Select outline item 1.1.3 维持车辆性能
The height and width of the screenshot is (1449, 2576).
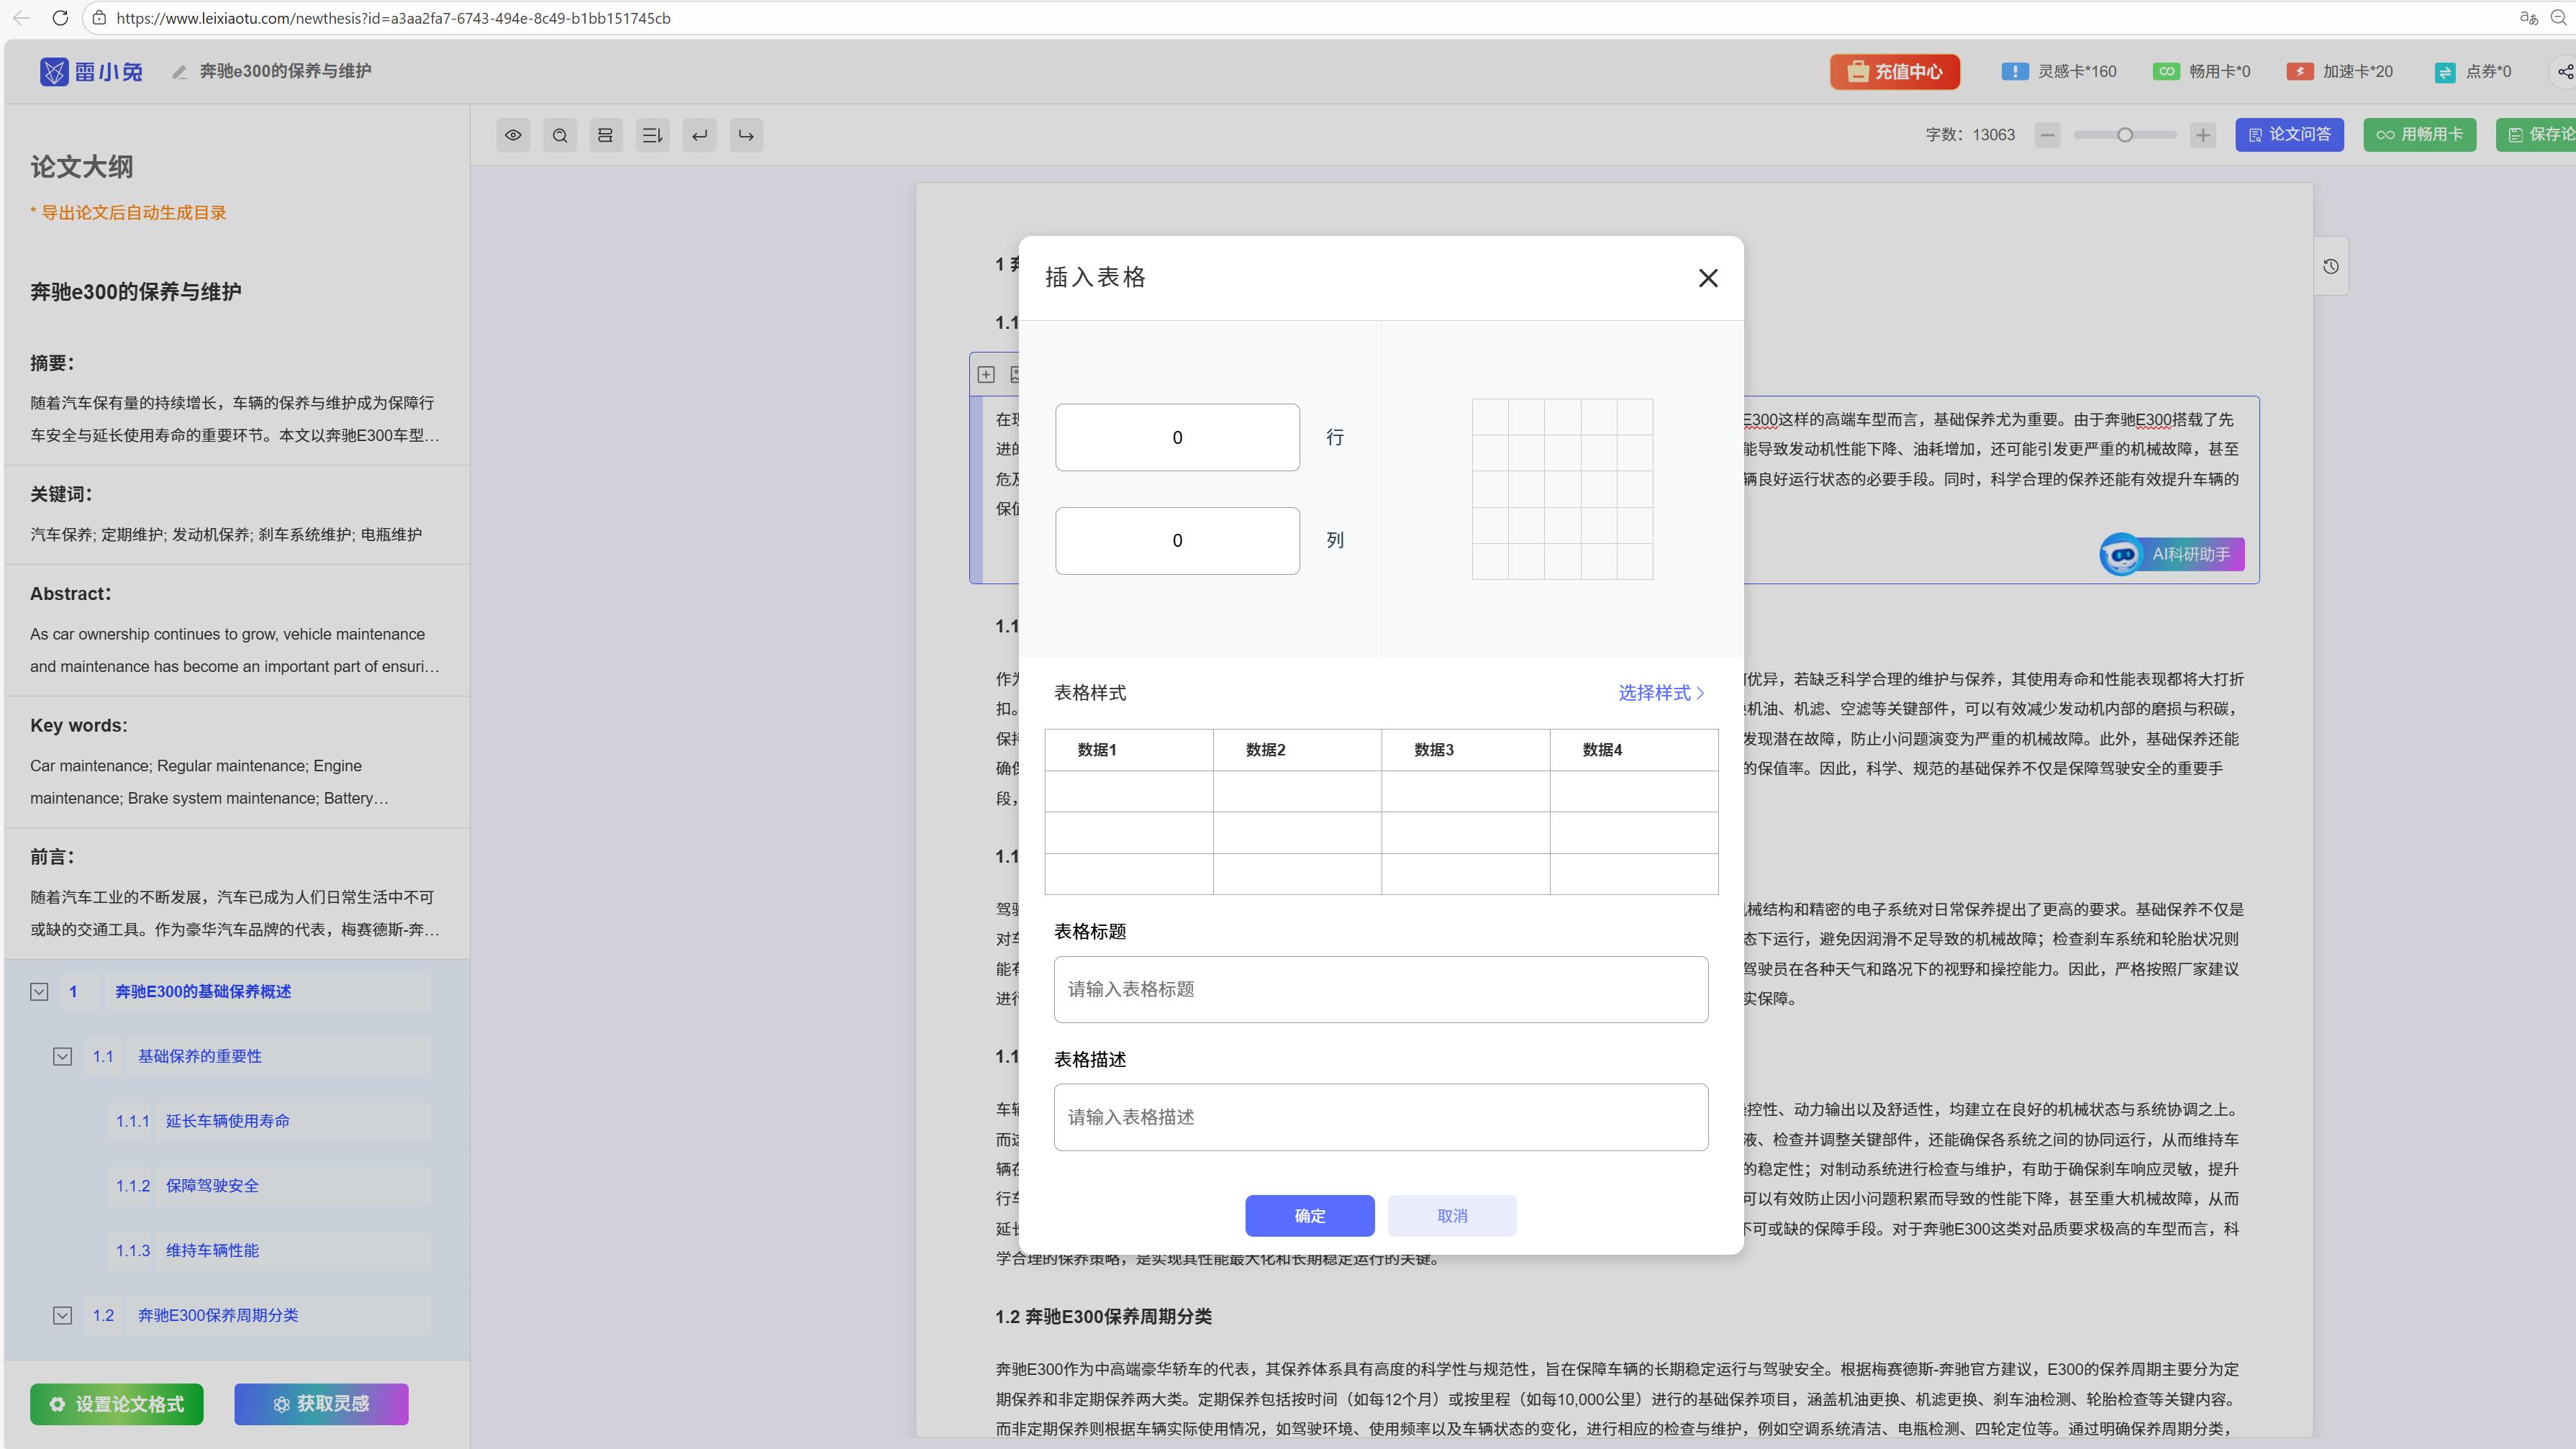click(x=212, y=1250)
